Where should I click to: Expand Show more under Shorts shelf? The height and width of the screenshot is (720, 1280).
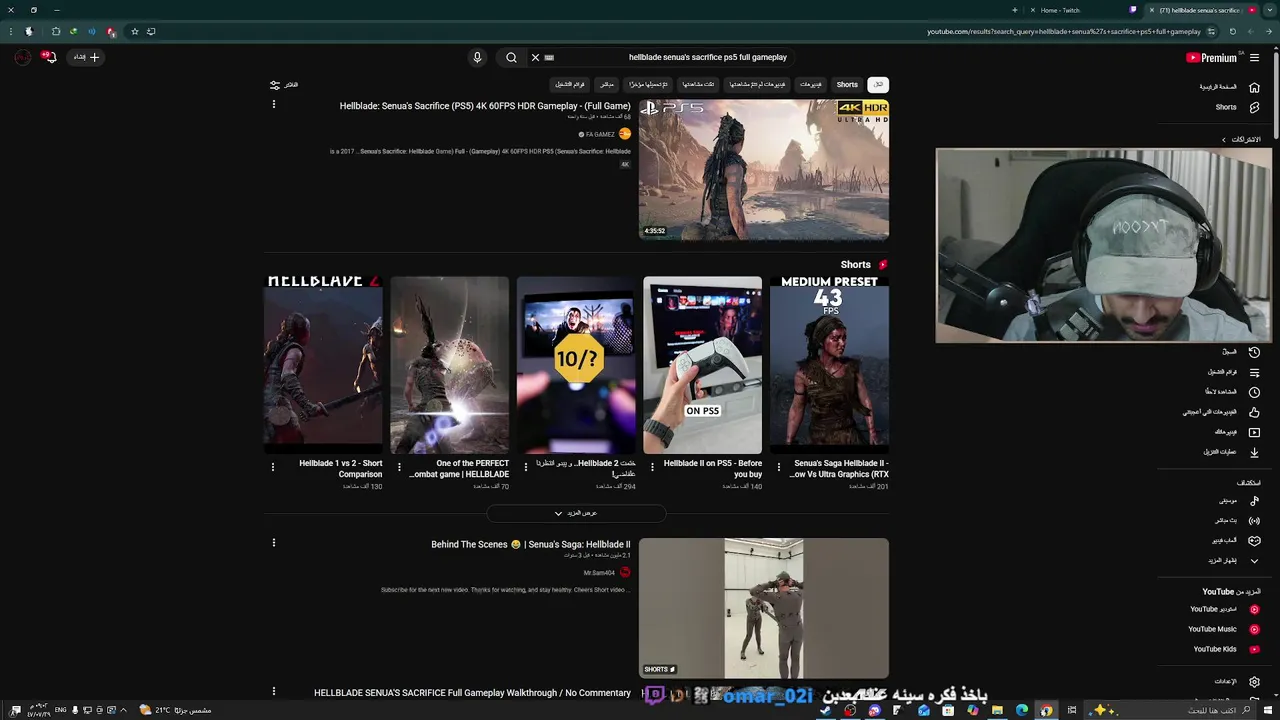pos(576,513)
